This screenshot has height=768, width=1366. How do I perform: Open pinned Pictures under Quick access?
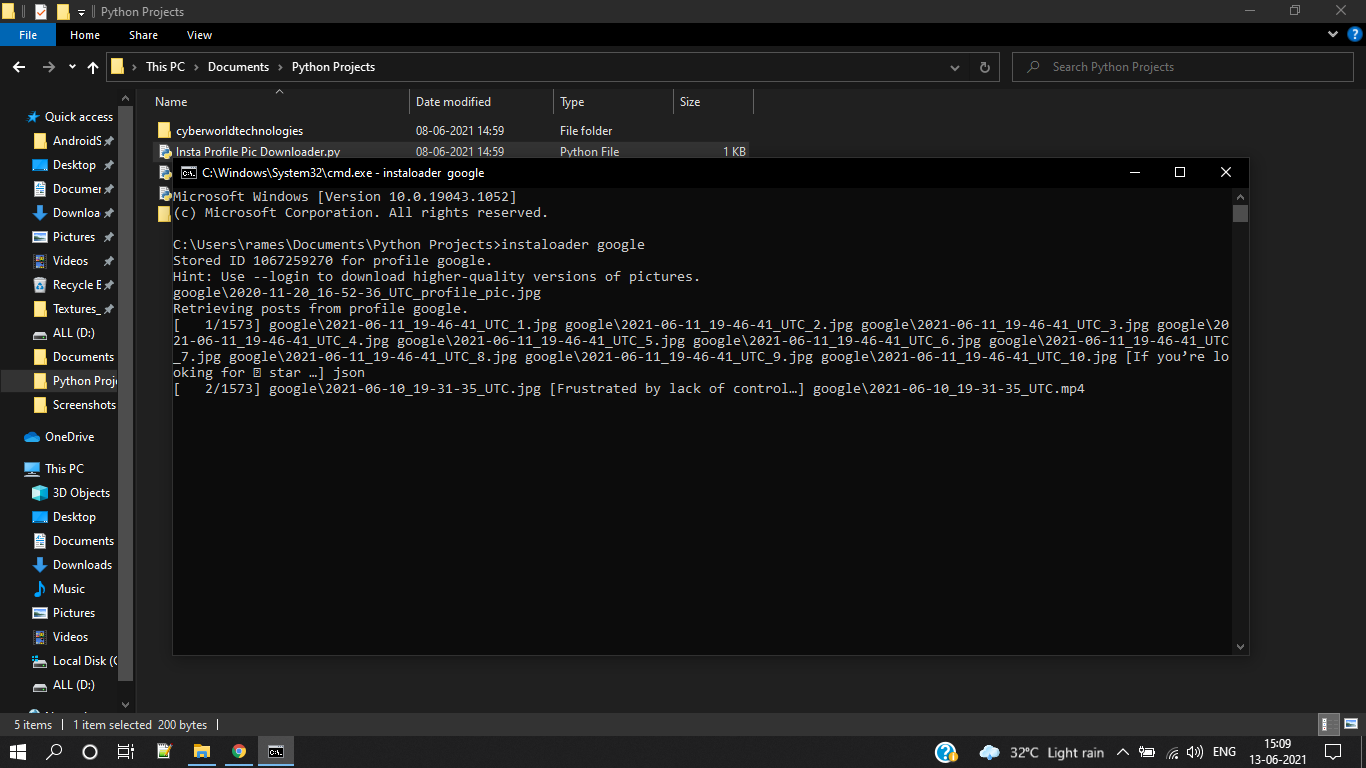pyautogui.click(x=74, y=237)
